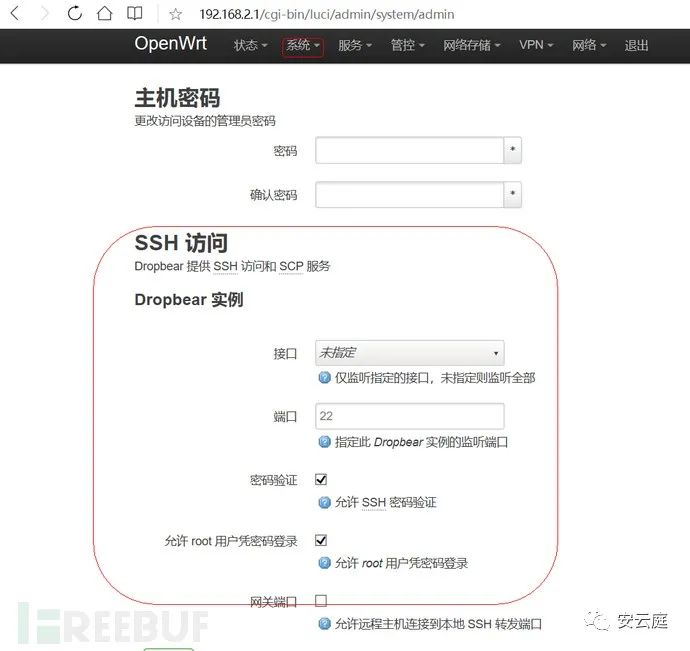
Task: Click the OpenWrt brand logo
Action: [x=171, y=44]
